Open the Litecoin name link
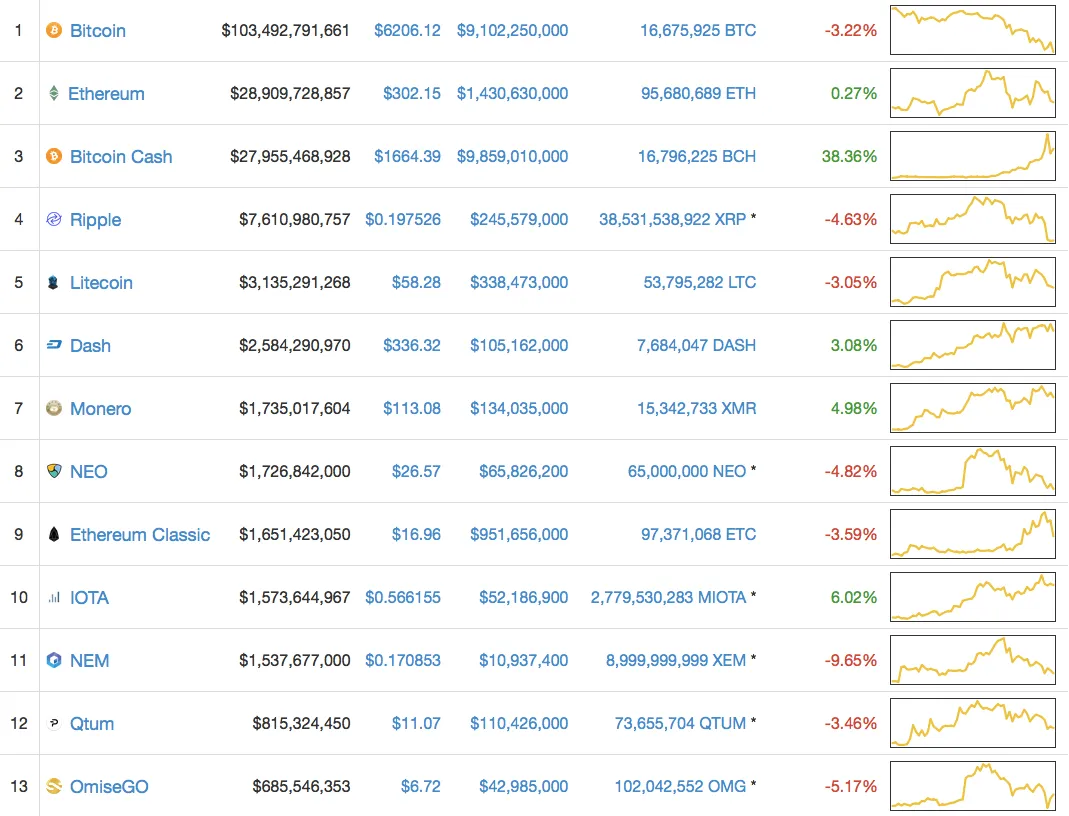This screenshot has height=816, width=1069. point(102,283)
